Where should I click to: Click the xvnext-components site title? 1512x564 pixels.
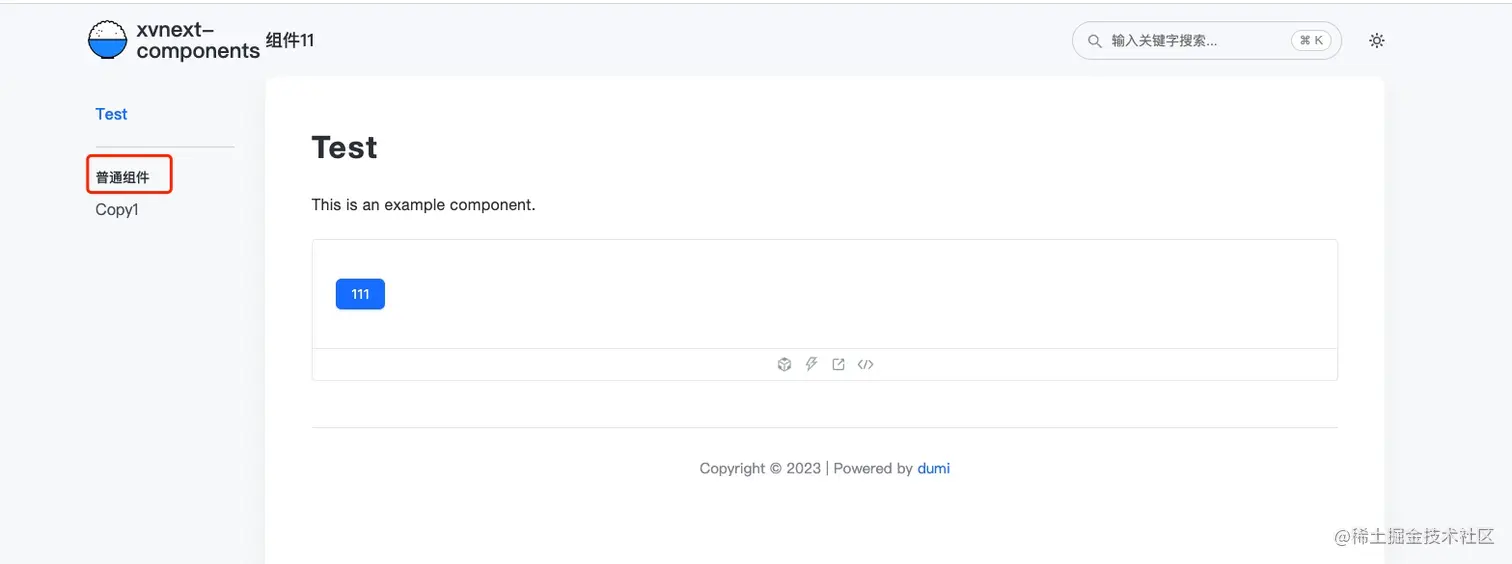[x=197, y=41]
